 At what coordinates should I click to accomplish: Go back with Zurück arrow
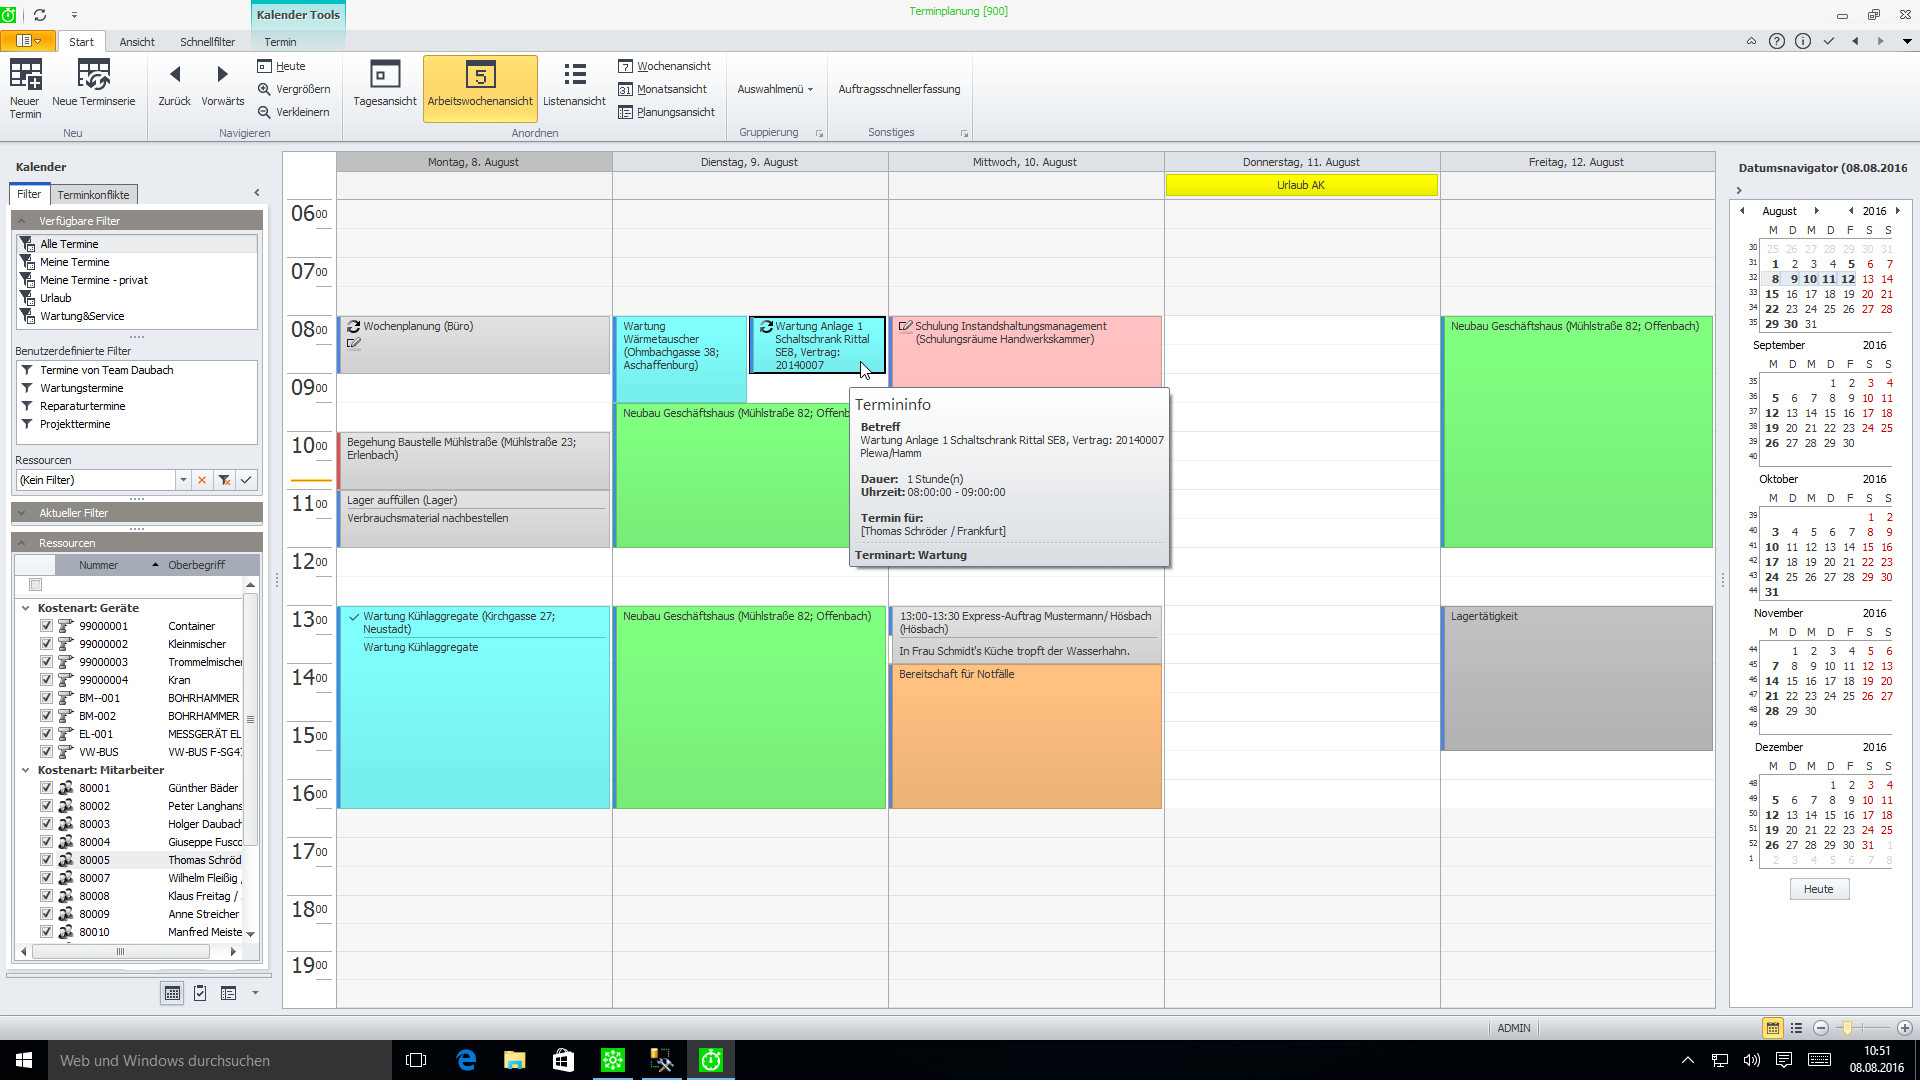coord(174,85)
